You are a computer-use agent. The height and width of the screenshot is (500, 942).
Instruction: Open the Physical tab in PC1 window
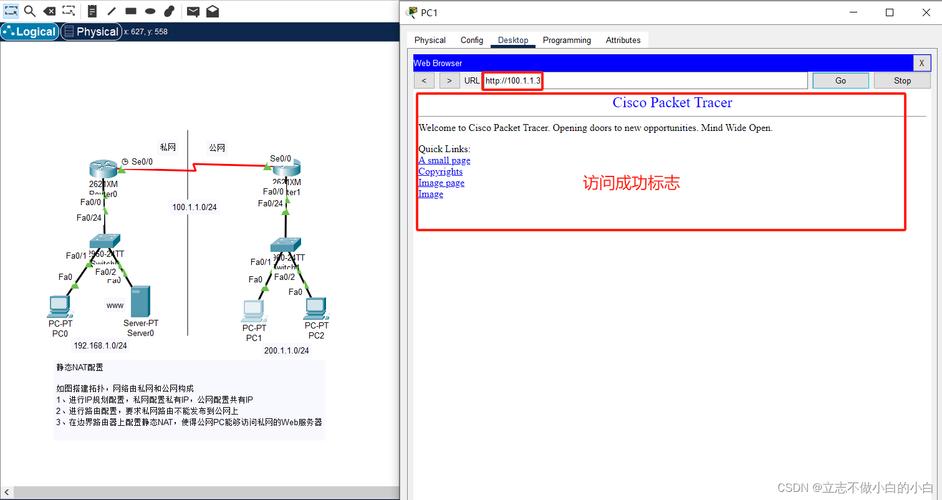click(x=430, y=40)
